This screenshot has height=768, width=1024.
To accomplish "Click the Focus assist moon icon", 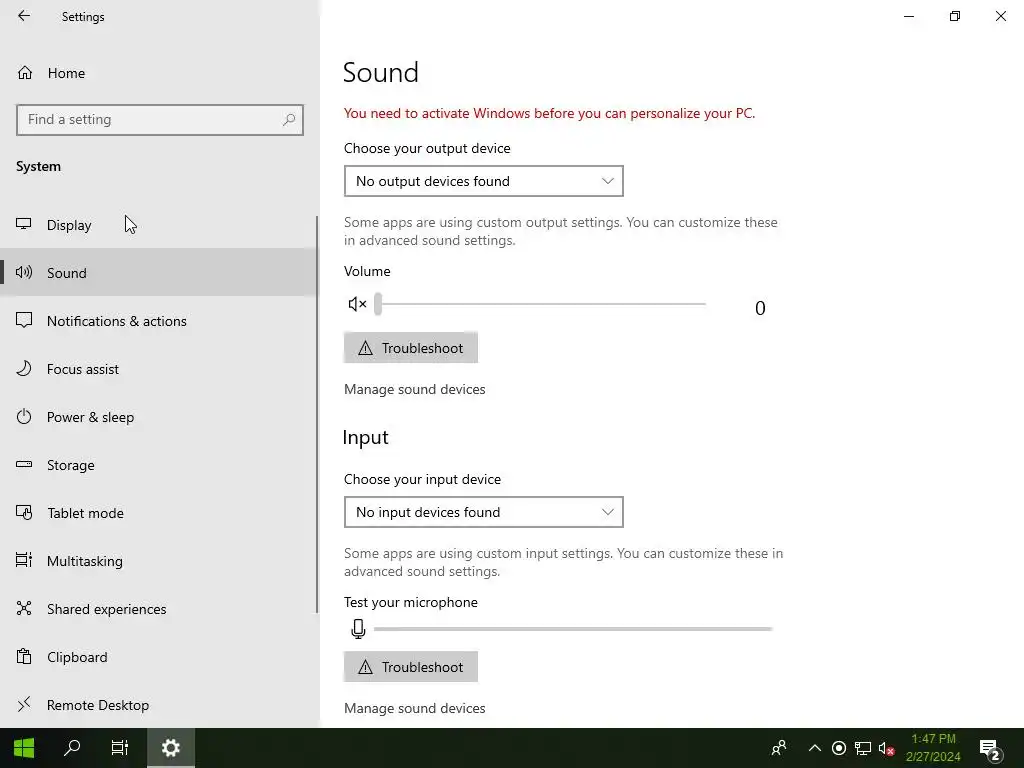I will 24,368.
